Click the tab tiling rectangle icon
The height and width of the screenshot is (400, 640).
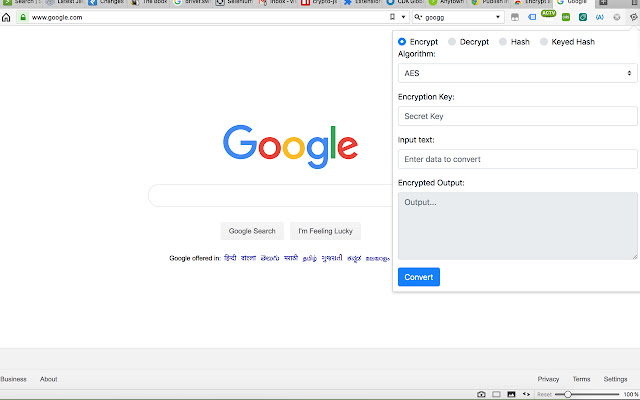coord(496,394)
